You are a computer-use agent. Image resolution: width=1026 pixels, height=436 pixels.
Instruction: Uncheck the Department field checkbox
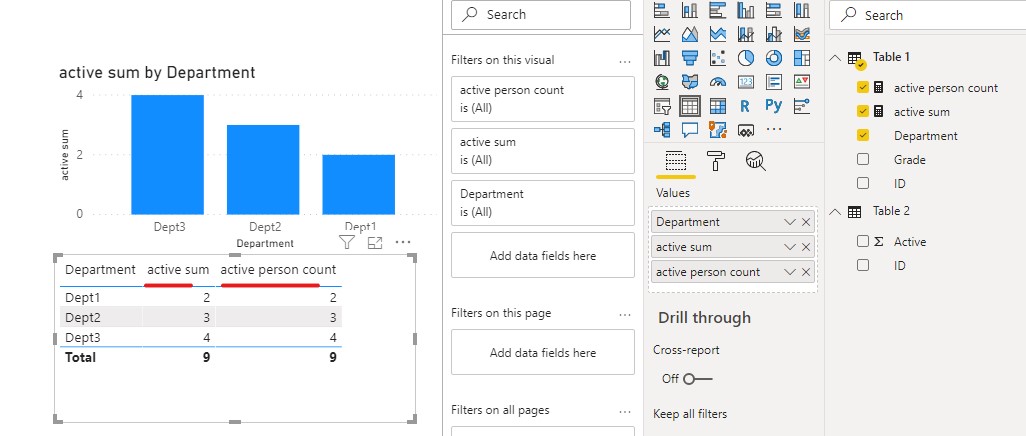point(862,136)
